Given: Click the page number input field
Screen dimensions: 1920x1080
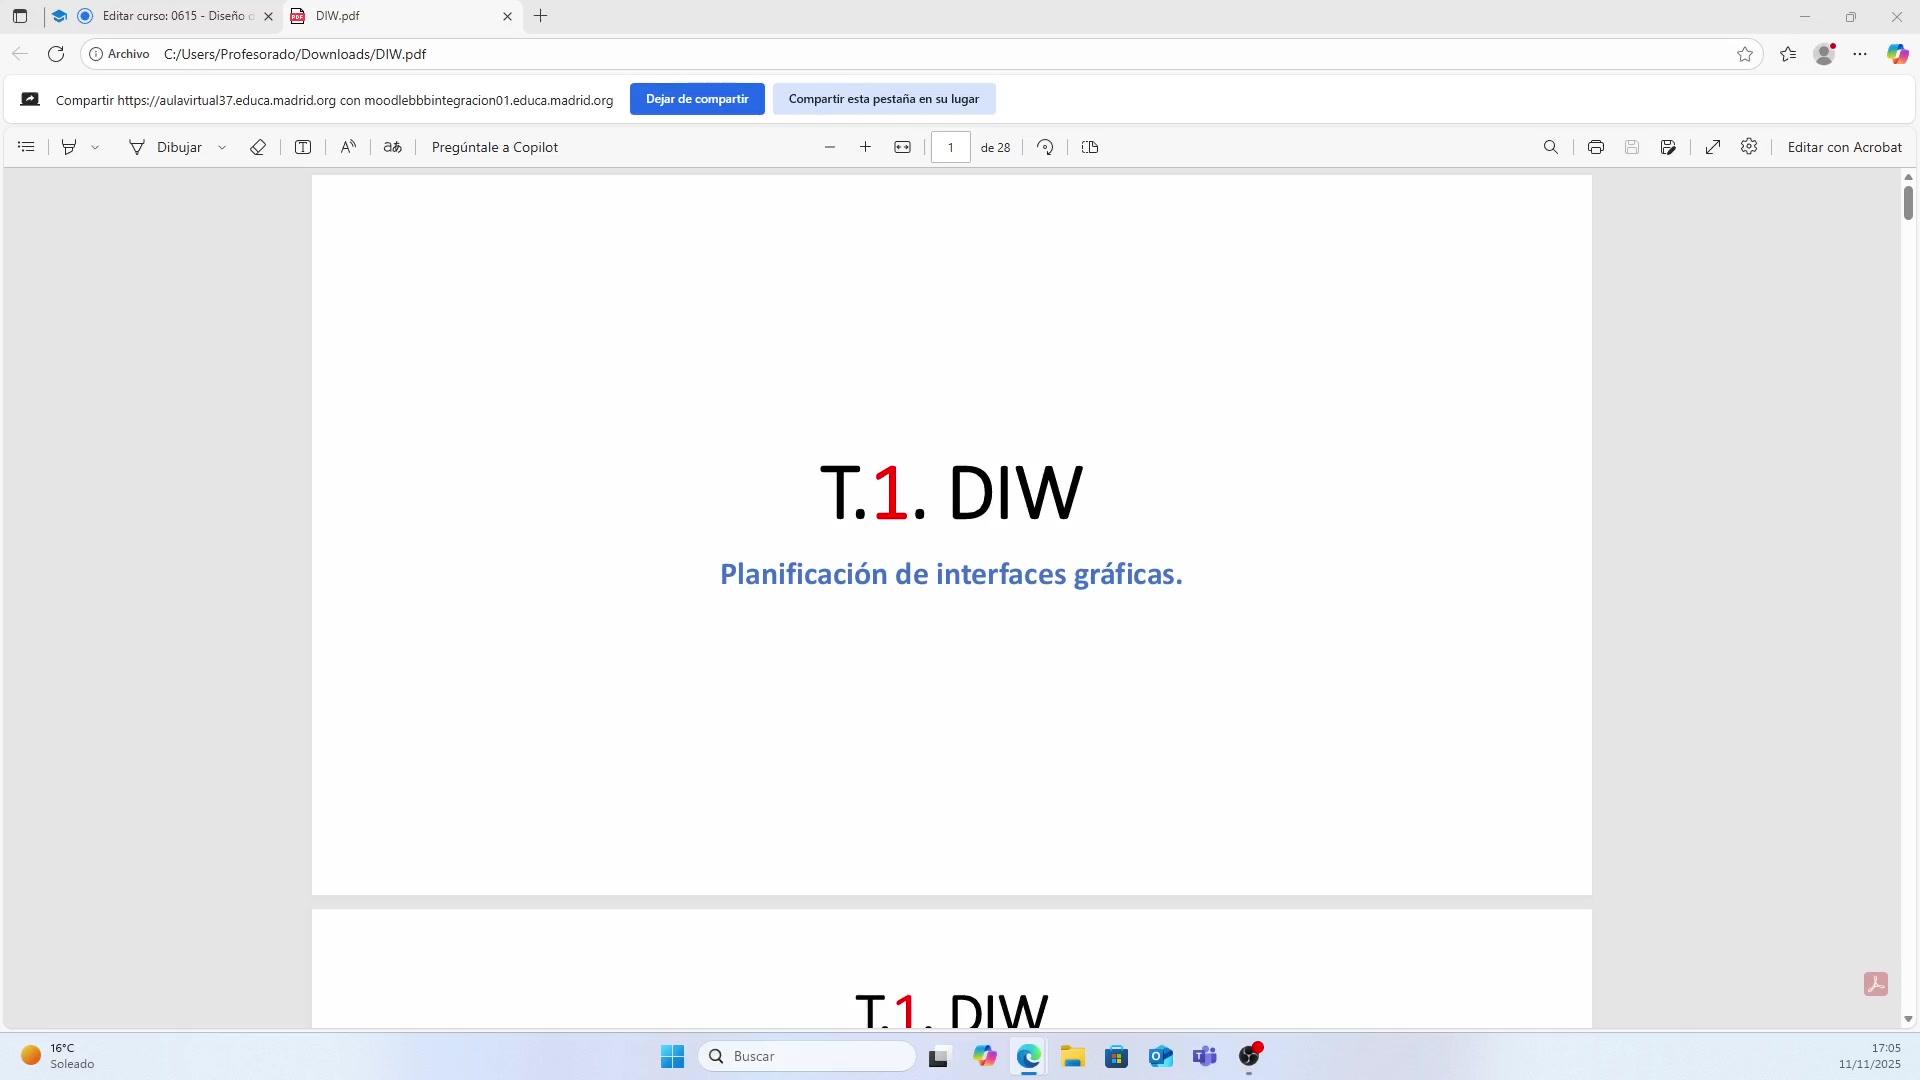Looking at the screenshot, I should [950, 147].
